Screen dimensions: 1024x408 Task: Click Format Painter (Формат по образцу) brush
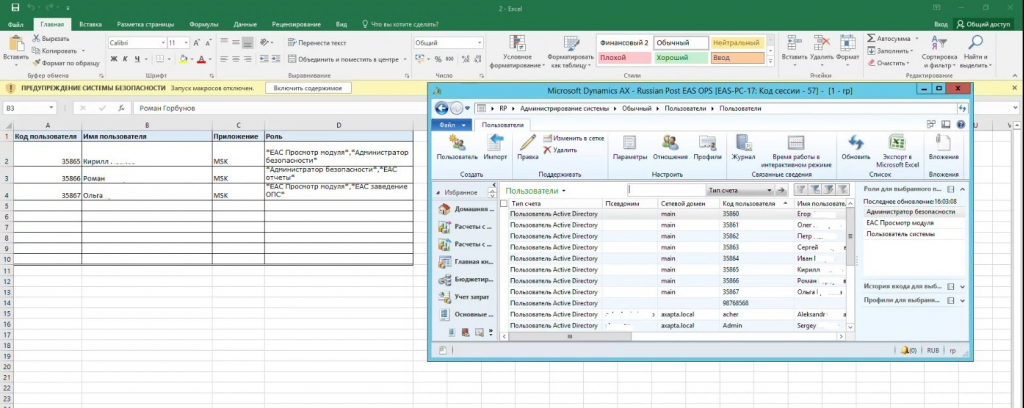[x=37, y=63]
